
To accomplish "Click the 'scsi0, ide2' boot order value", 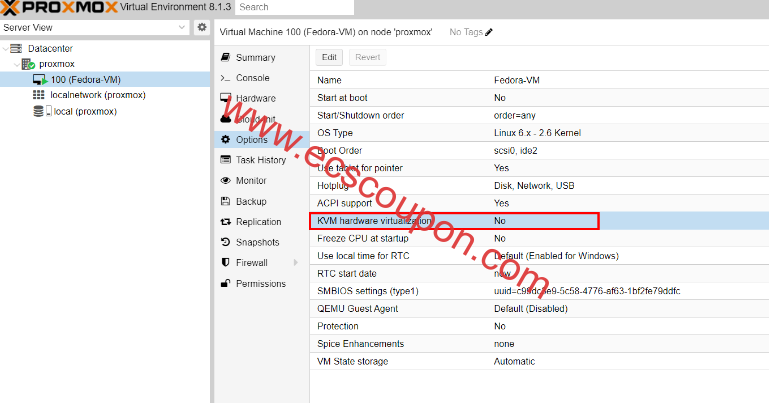I will coord(515,151).
